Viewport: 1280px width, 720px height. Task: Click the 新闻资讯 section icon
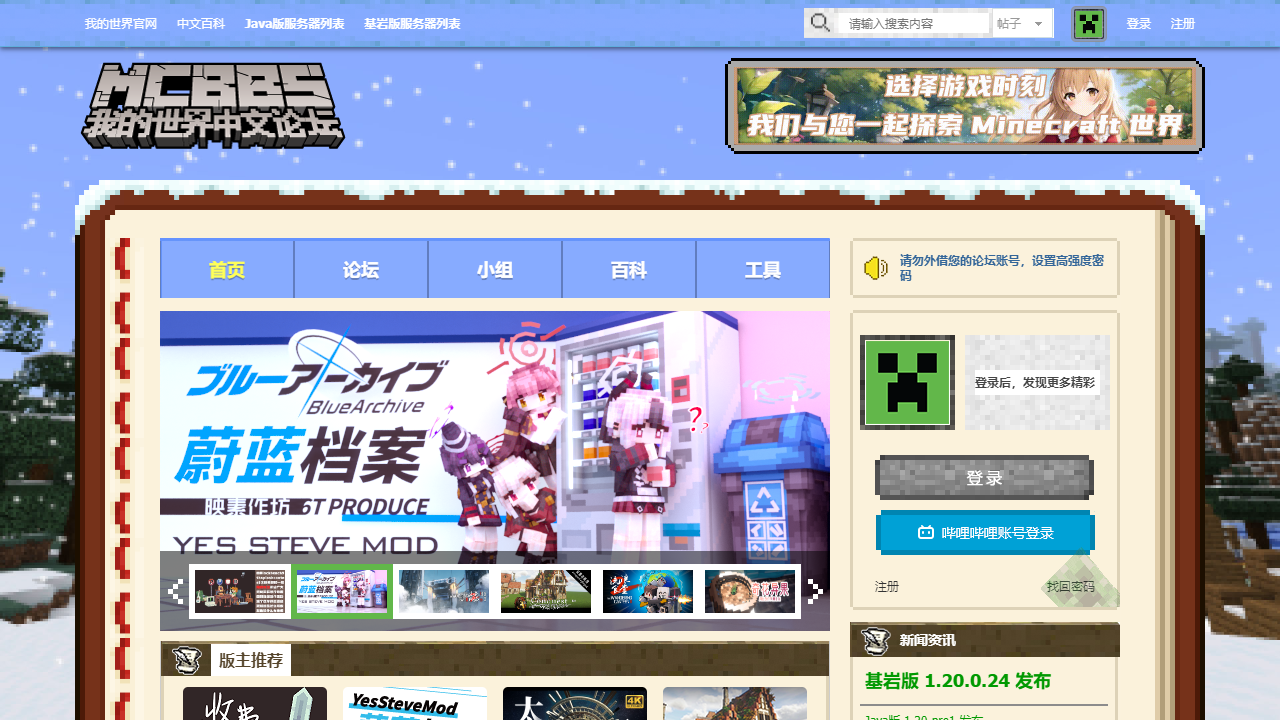coord(876,640)
